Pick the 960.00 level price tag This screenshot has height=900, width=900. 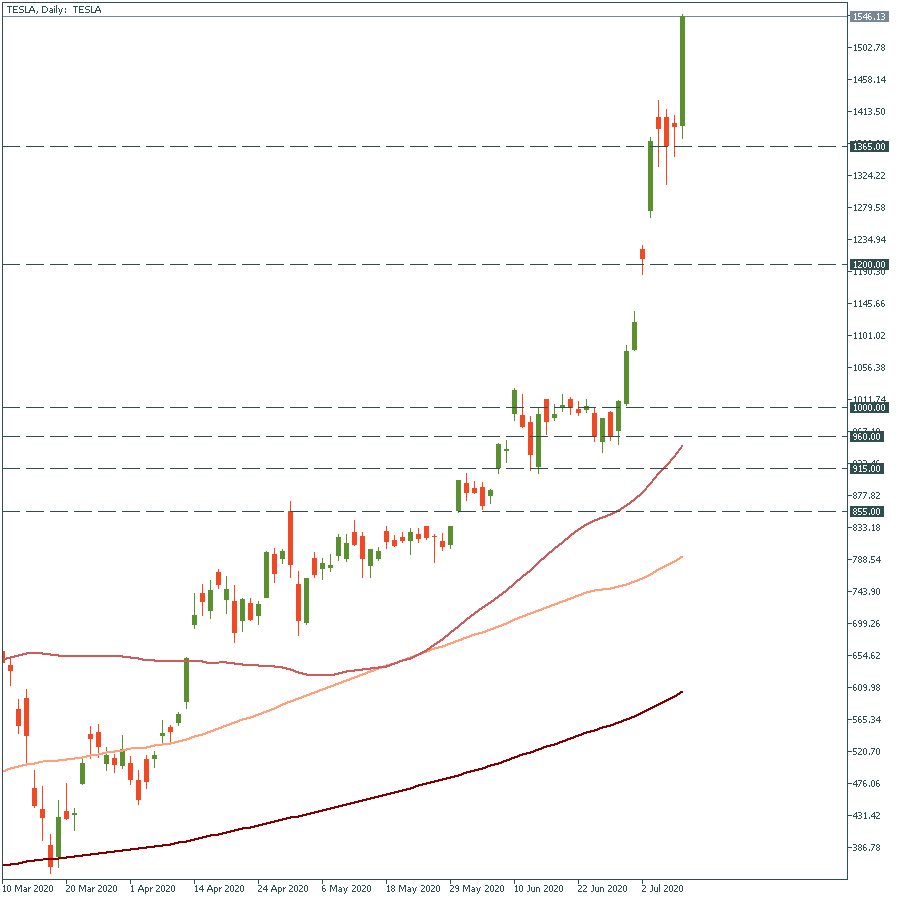(868, 437)
